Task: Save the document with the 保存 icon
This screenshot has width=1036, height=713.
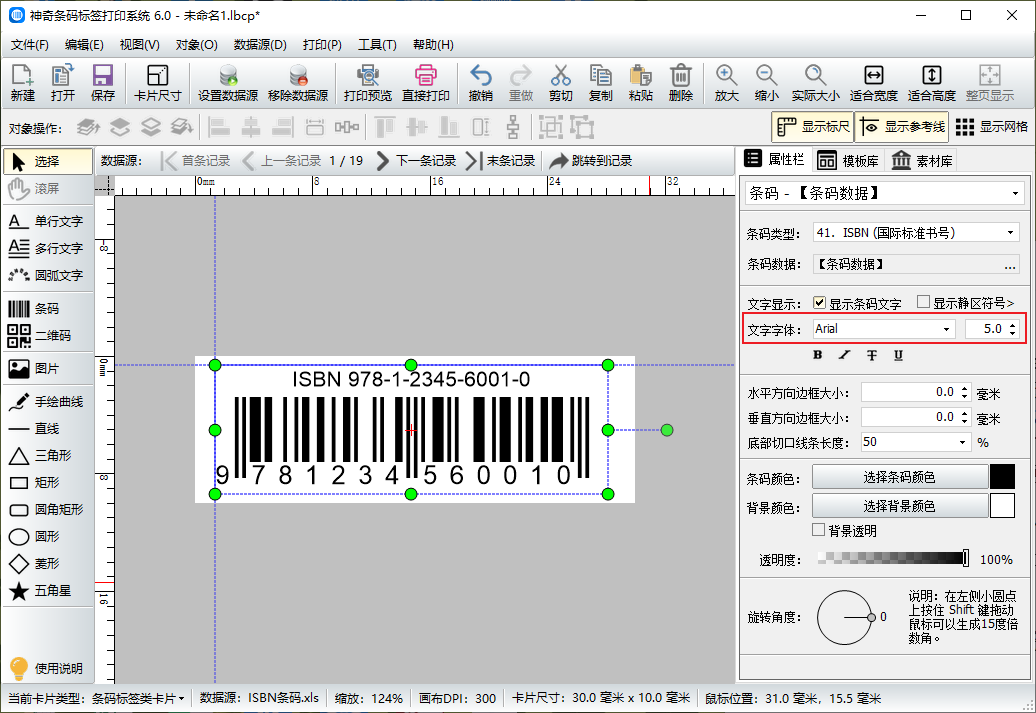Action: tap(102, 83)
